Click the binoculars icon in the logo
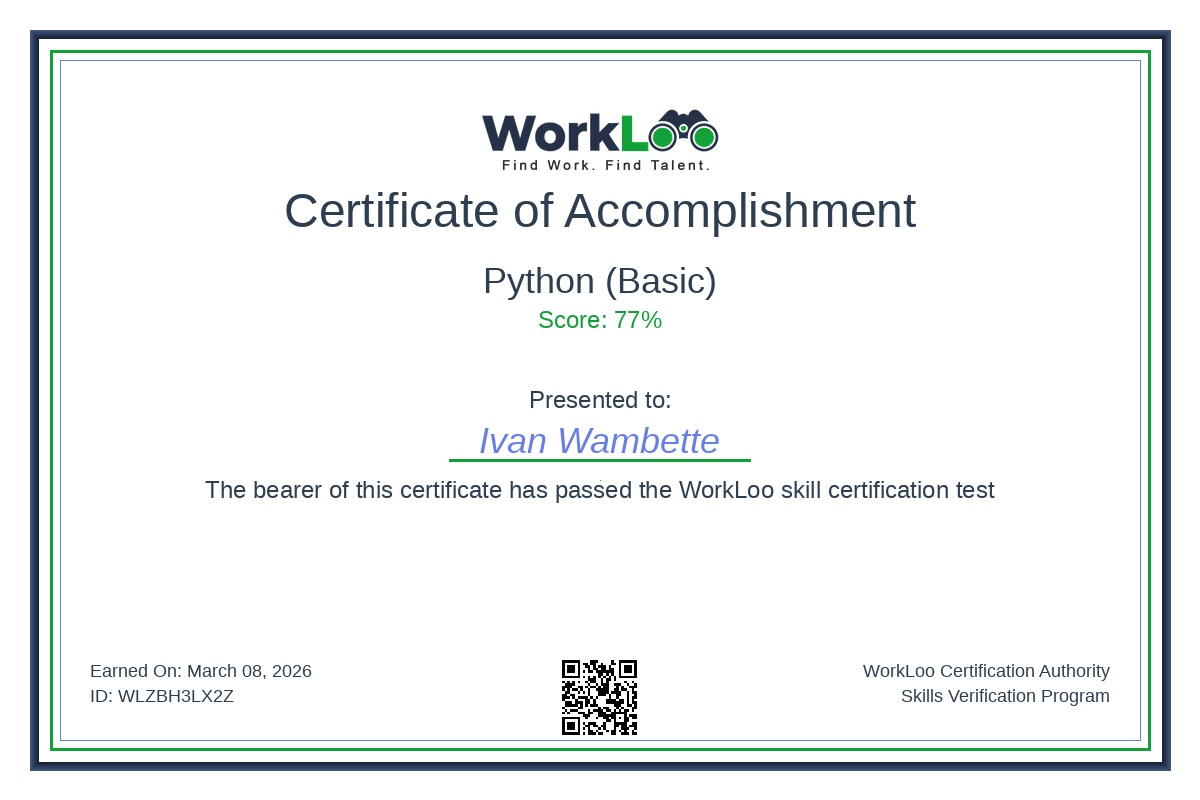 684,130
